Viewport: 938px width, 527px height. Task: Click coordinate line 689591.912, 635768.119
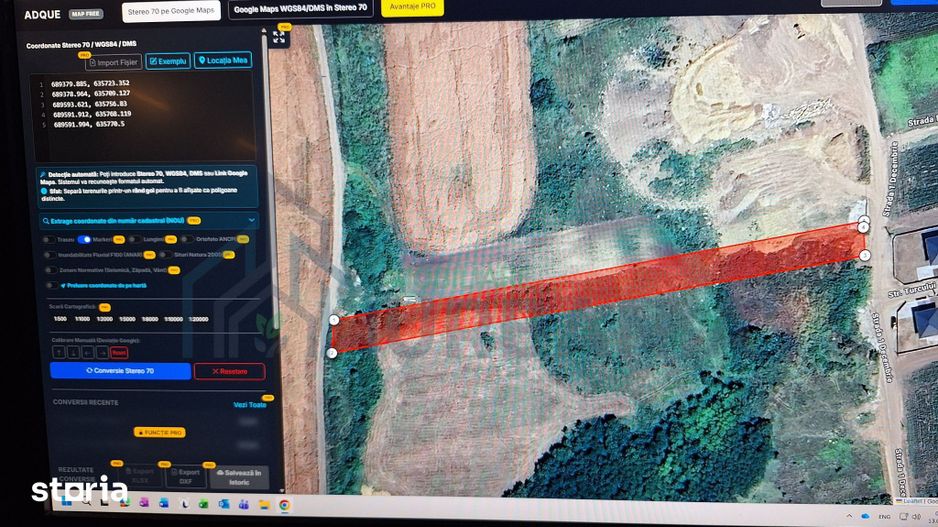pyautogui.click(x=92, y=114)
